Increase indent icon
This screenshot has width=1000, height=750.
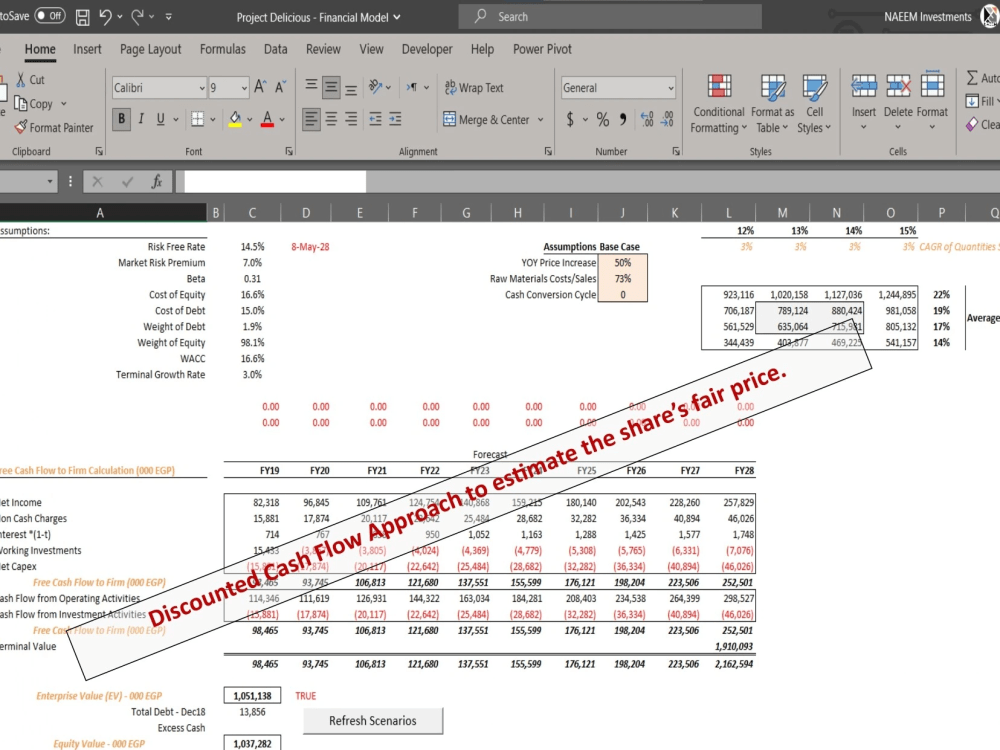tap(395, 119)
